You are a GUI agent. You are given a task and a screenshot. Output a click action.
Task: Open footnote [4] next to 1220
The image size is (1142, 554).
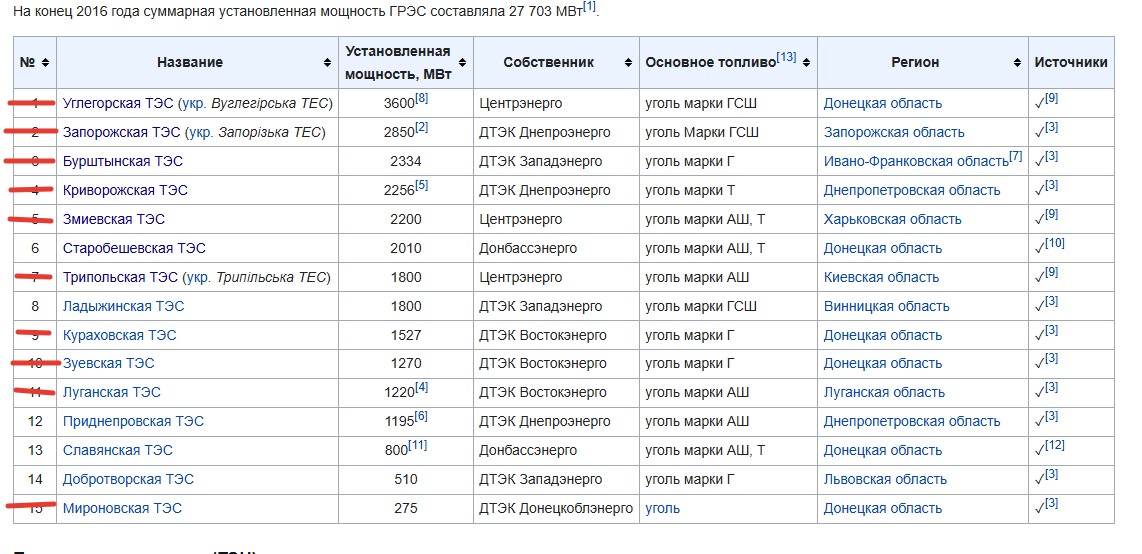pyautogui.click(x=422, y=387)
